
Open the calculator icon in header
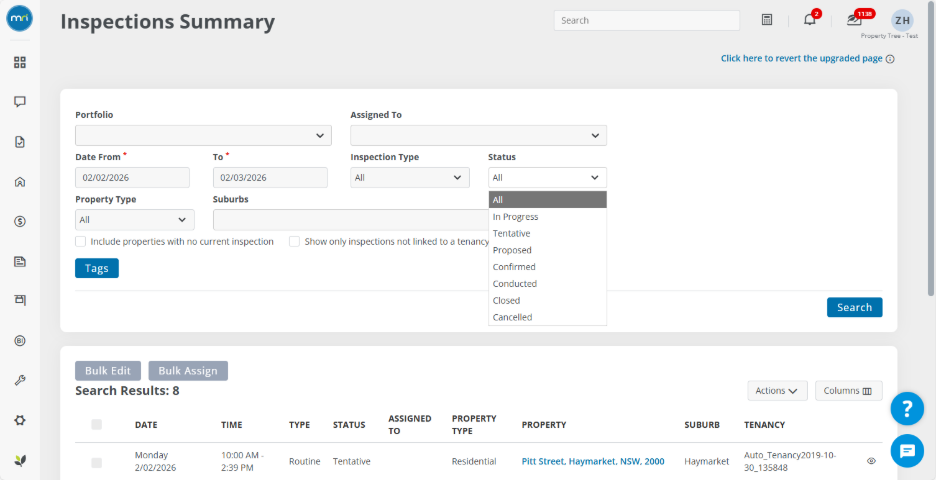click(x=767, y=20)
